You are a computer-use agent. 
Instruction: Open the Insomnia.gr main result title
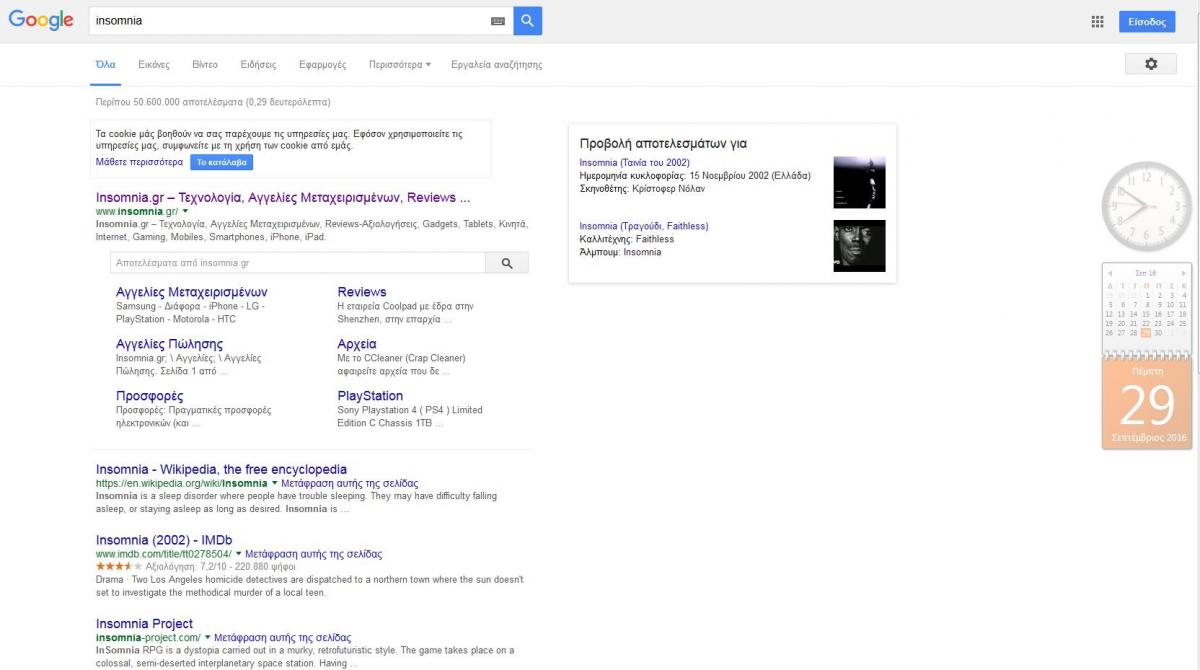tap(283, 197)
